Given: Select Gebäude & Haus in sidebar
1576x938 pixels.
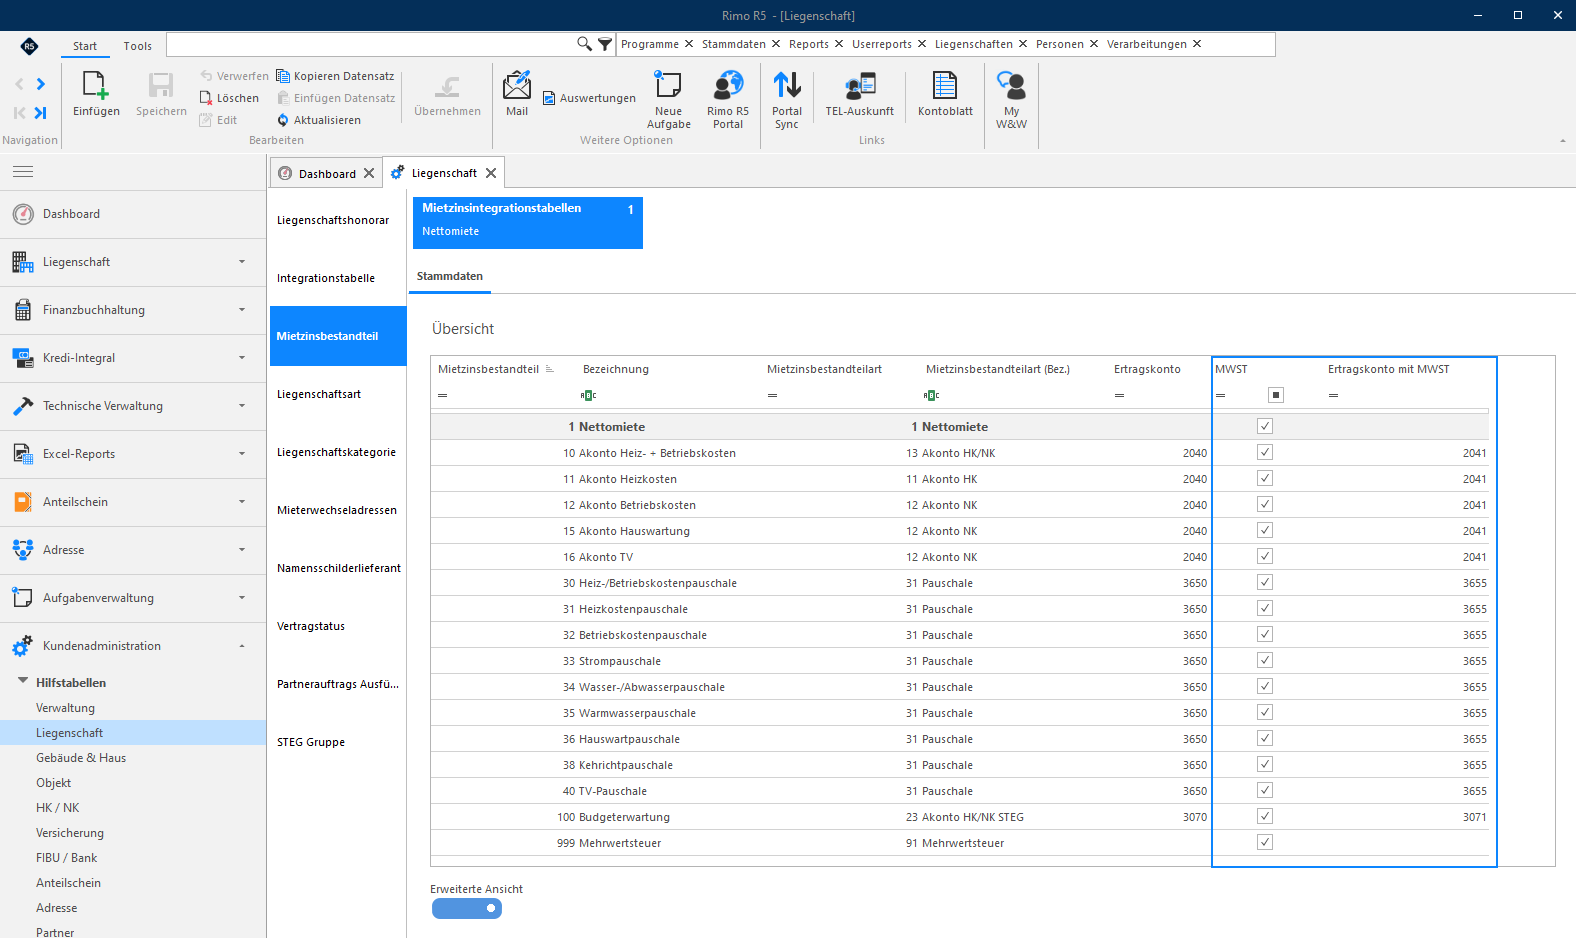Looking at the screenshot, I should tap(81, 758).
